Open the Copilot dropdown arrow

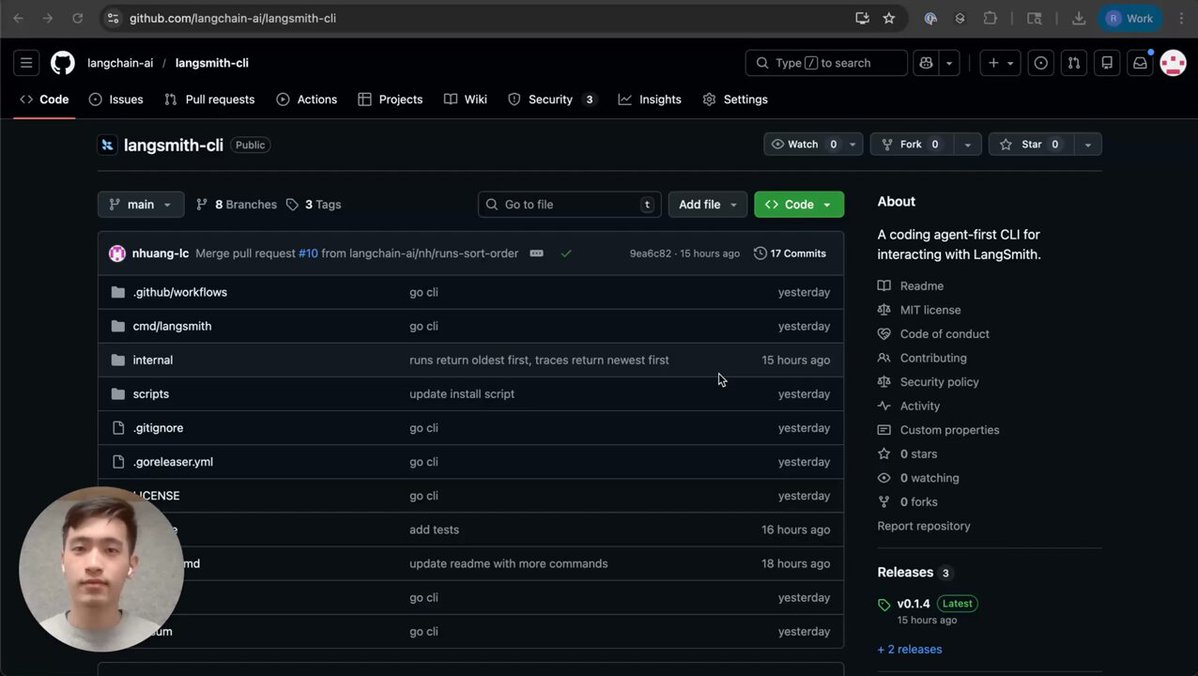tap(949, 63)
